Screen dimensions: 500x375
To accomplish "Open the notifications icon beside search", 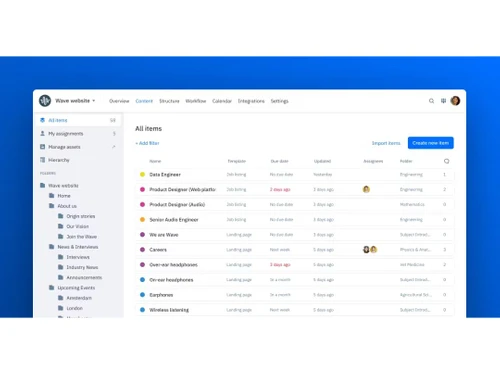I will point(443,101).
